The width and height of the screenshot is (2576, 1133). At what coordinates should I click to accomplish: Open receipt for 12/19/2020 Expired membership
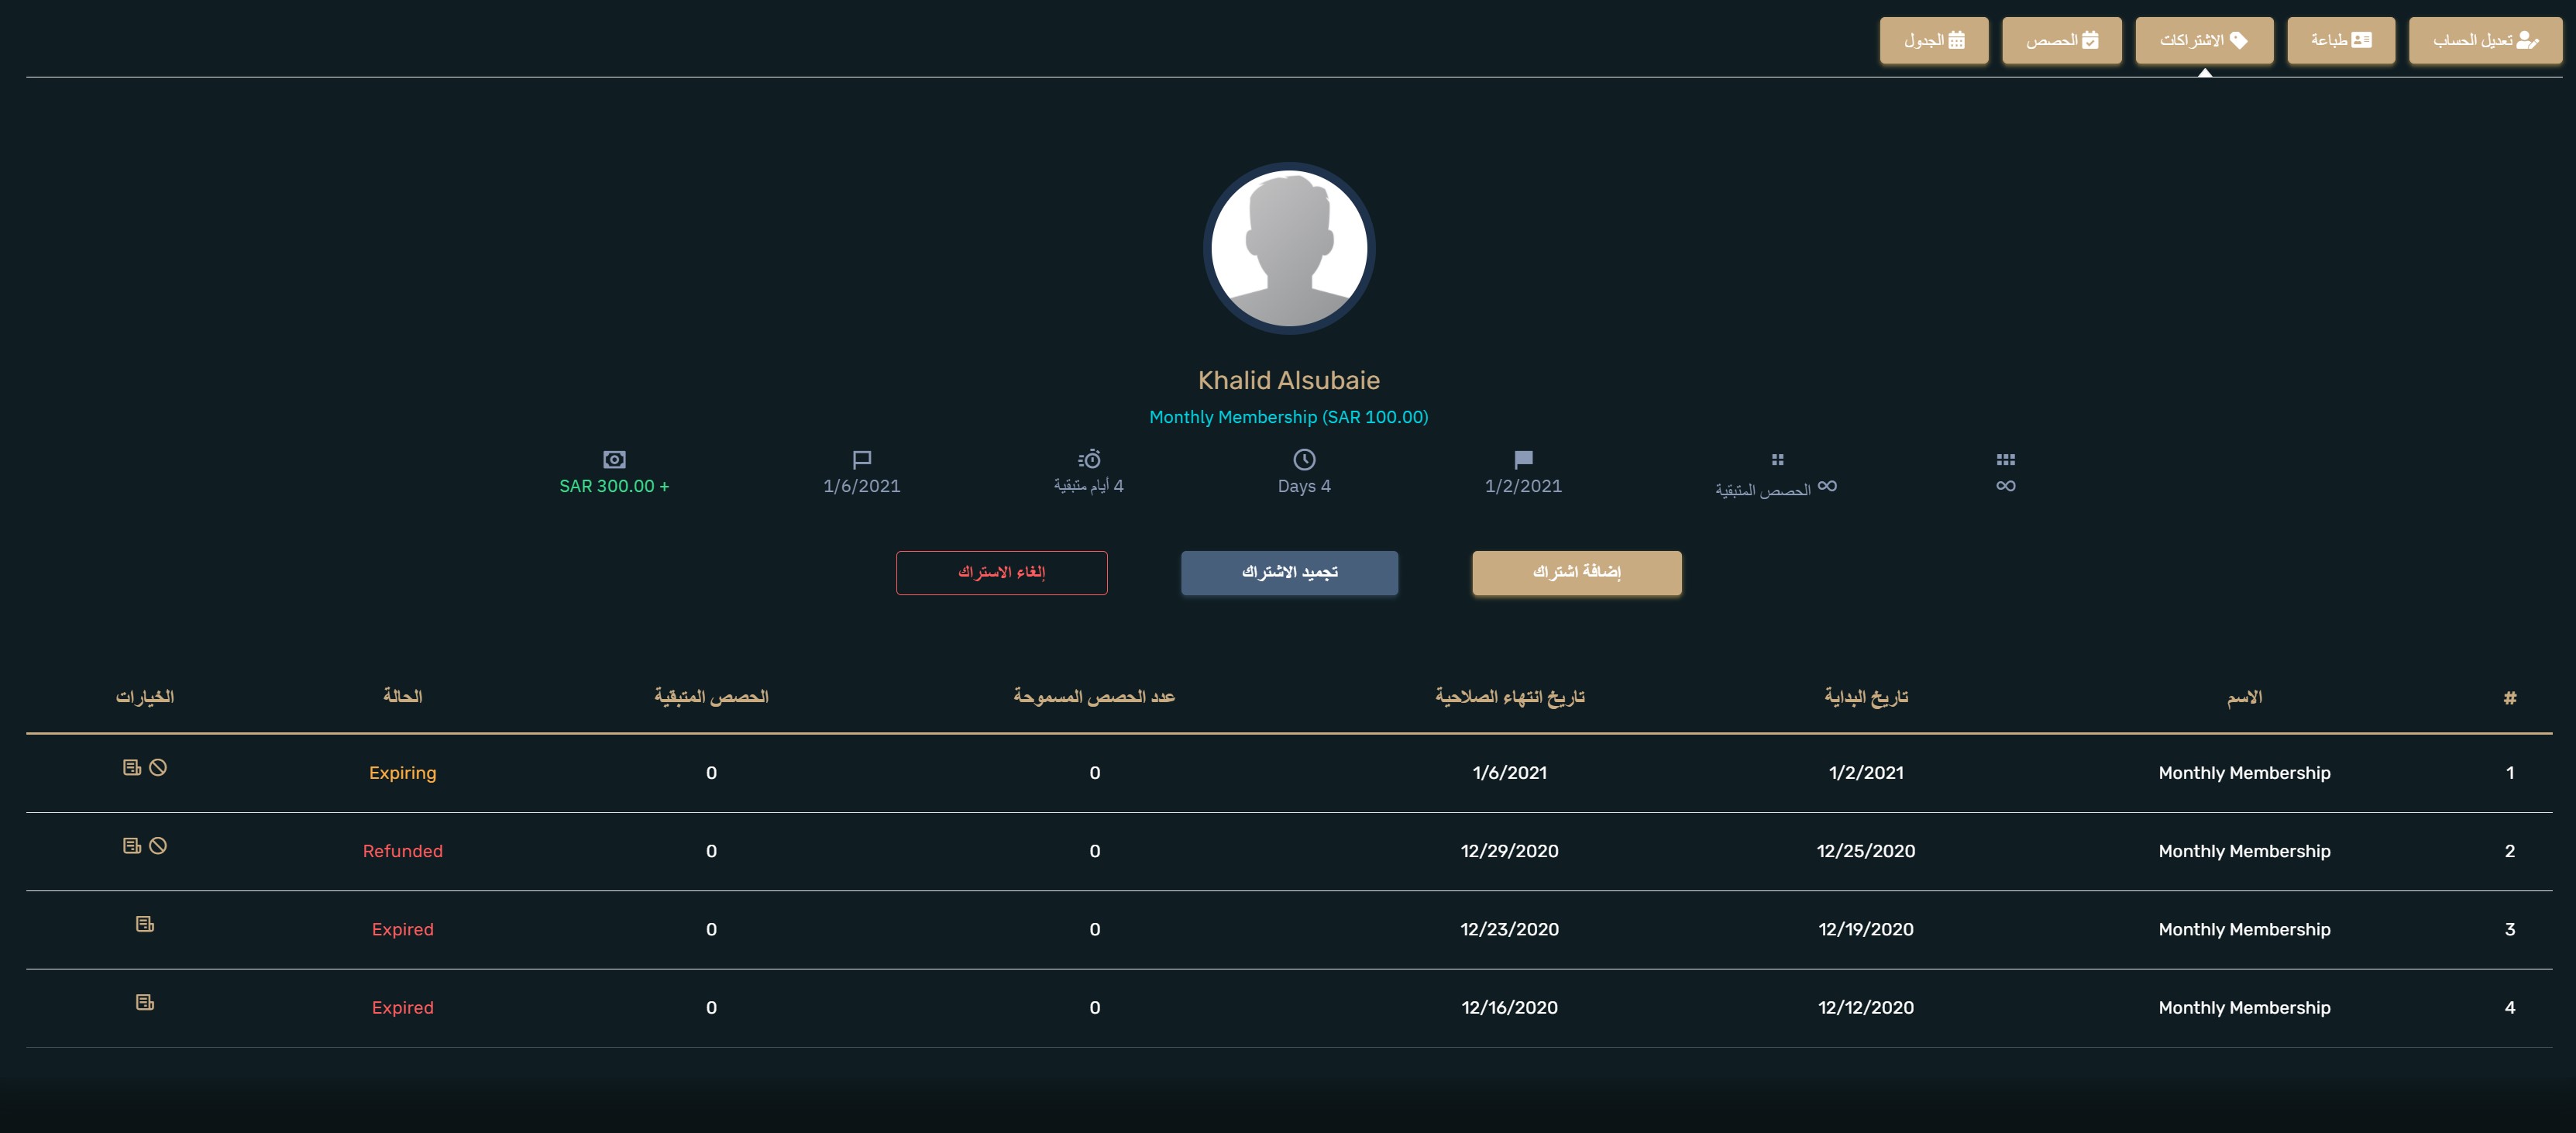[145, 924]
